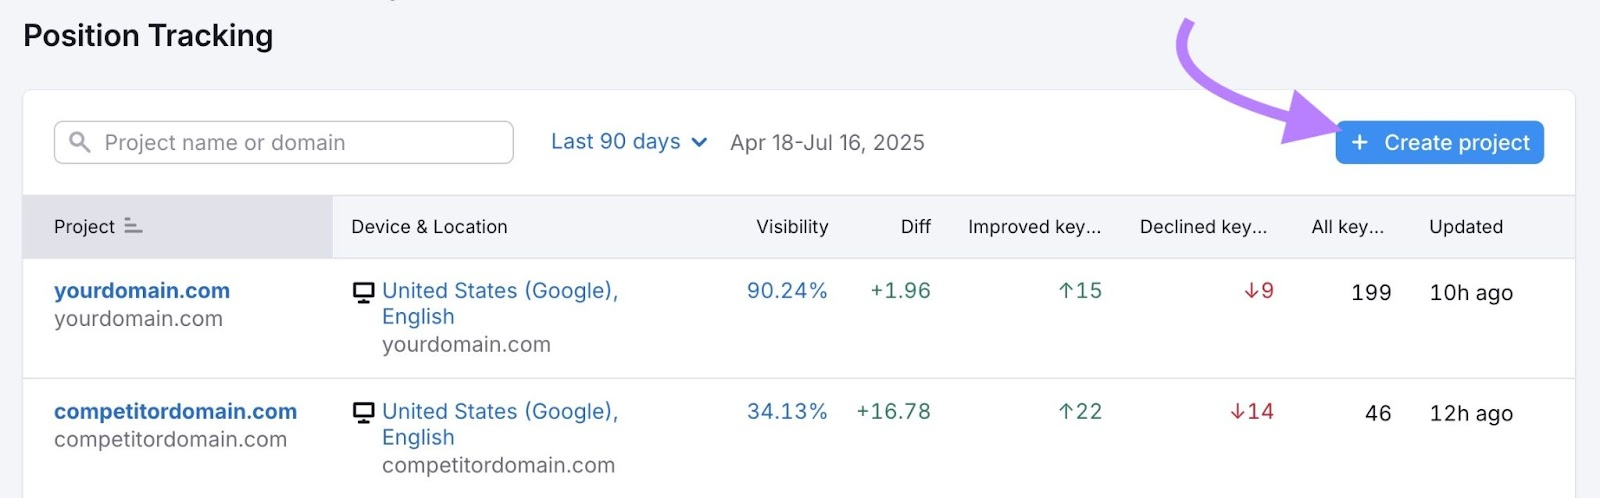This screenshot has width=1600, height=498.
Task: Click the search magnifier icon
Action: coord(79,143)
